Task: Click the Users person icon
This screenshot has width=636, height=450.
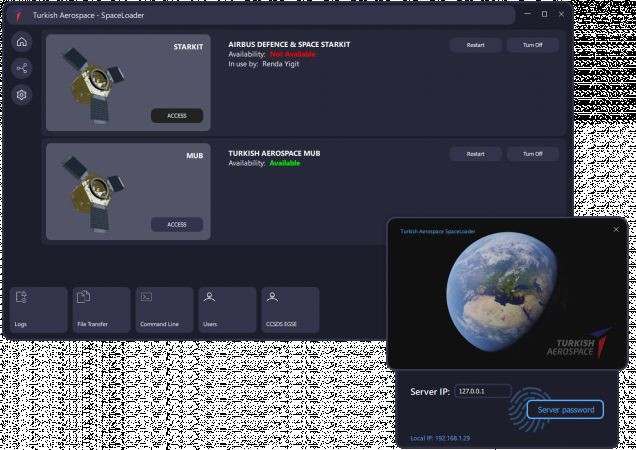Action: (x=209, y=297)
